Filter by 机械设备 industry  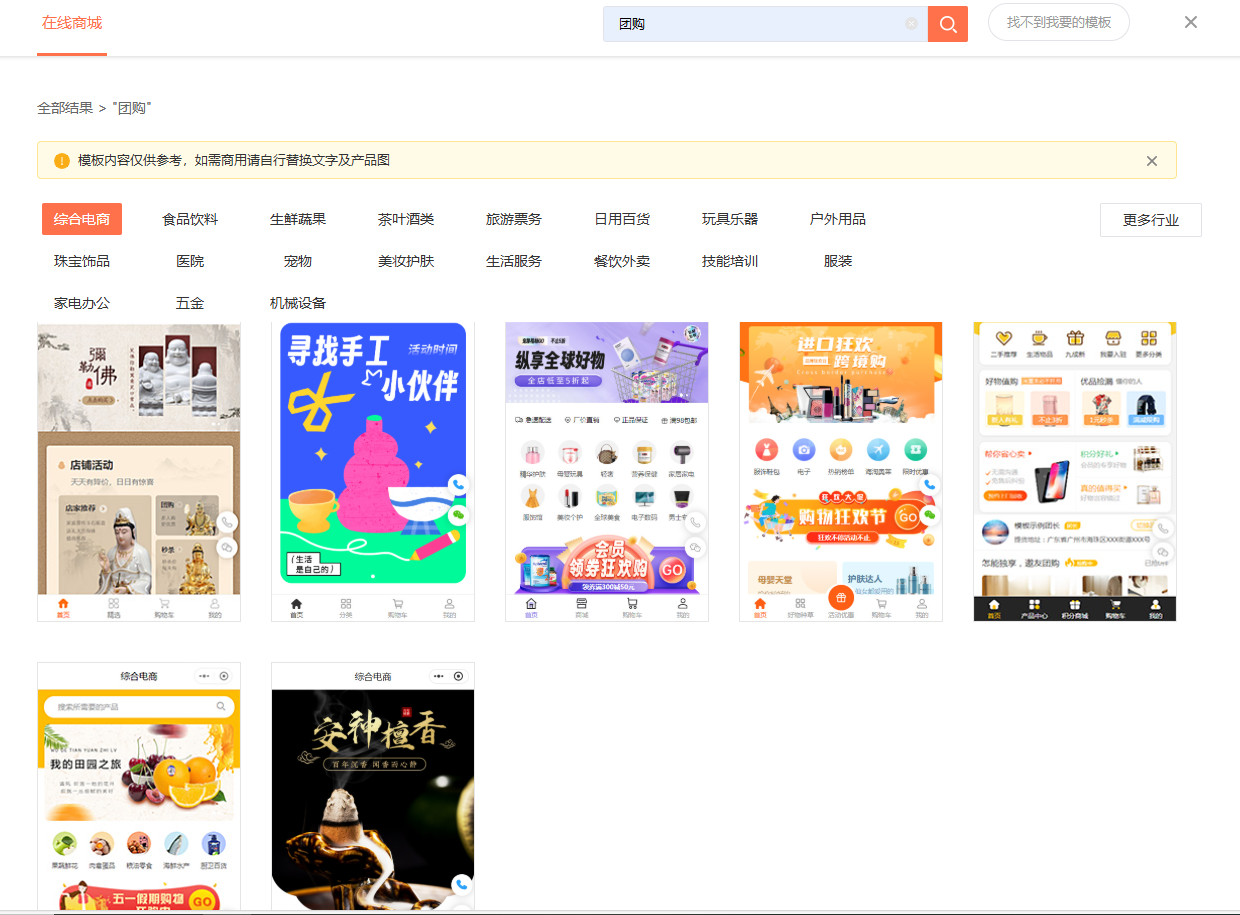click(298, 303)
